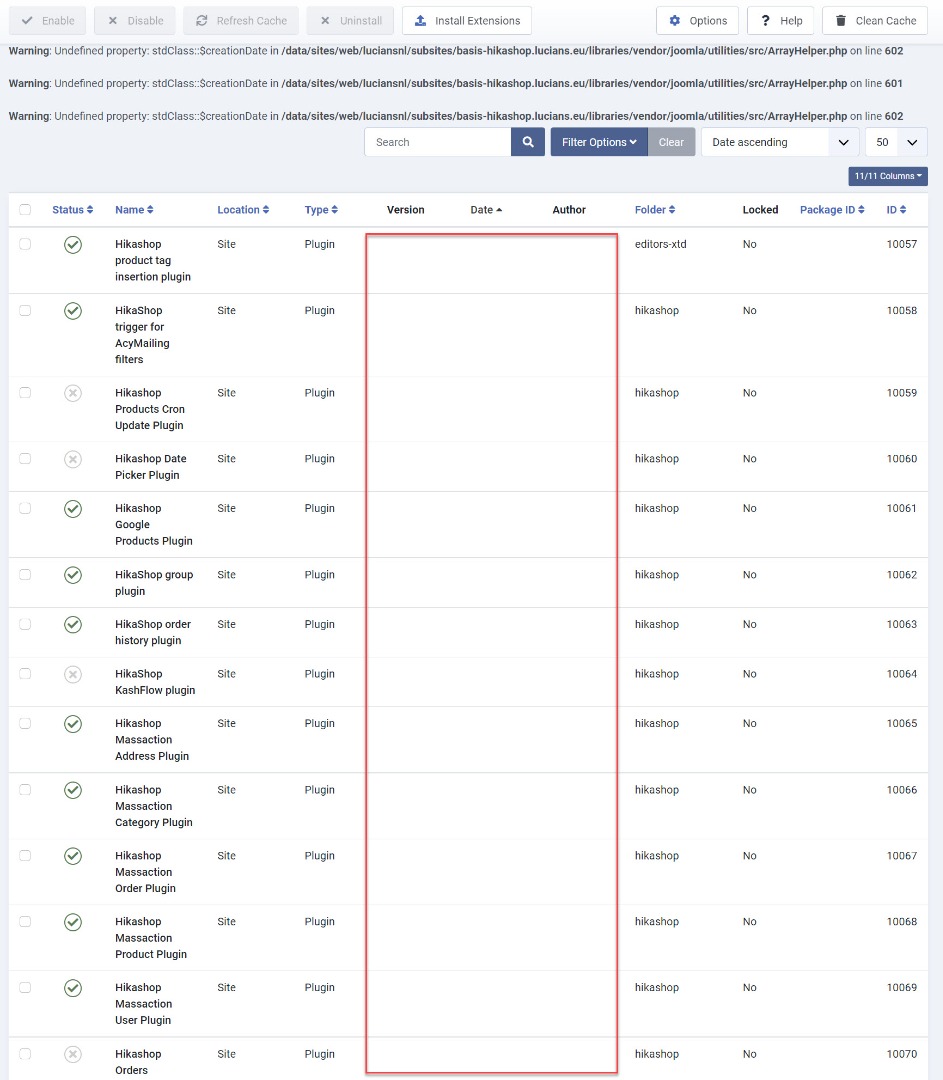Screen dimensions: 943x1080
Task: Click the Uninstall toolbar button
Action: tap(350, 21)
